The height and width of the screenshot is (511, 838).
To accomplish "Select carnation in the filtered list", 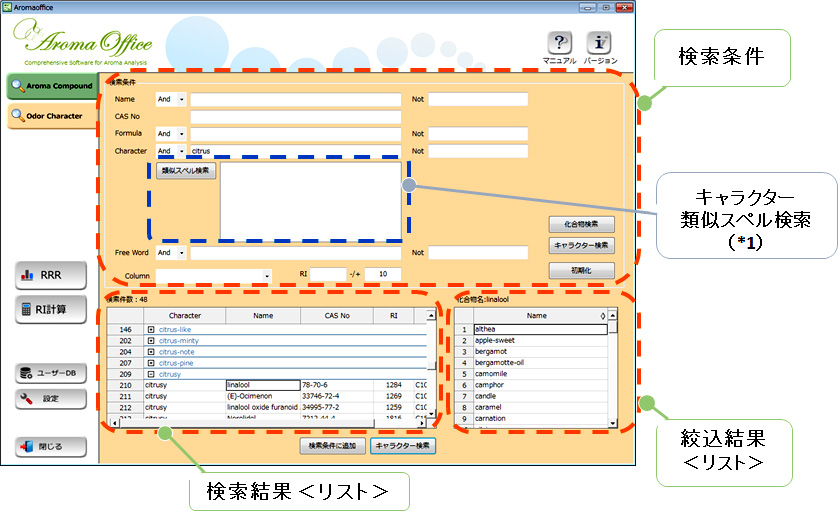I will [540, 419].
